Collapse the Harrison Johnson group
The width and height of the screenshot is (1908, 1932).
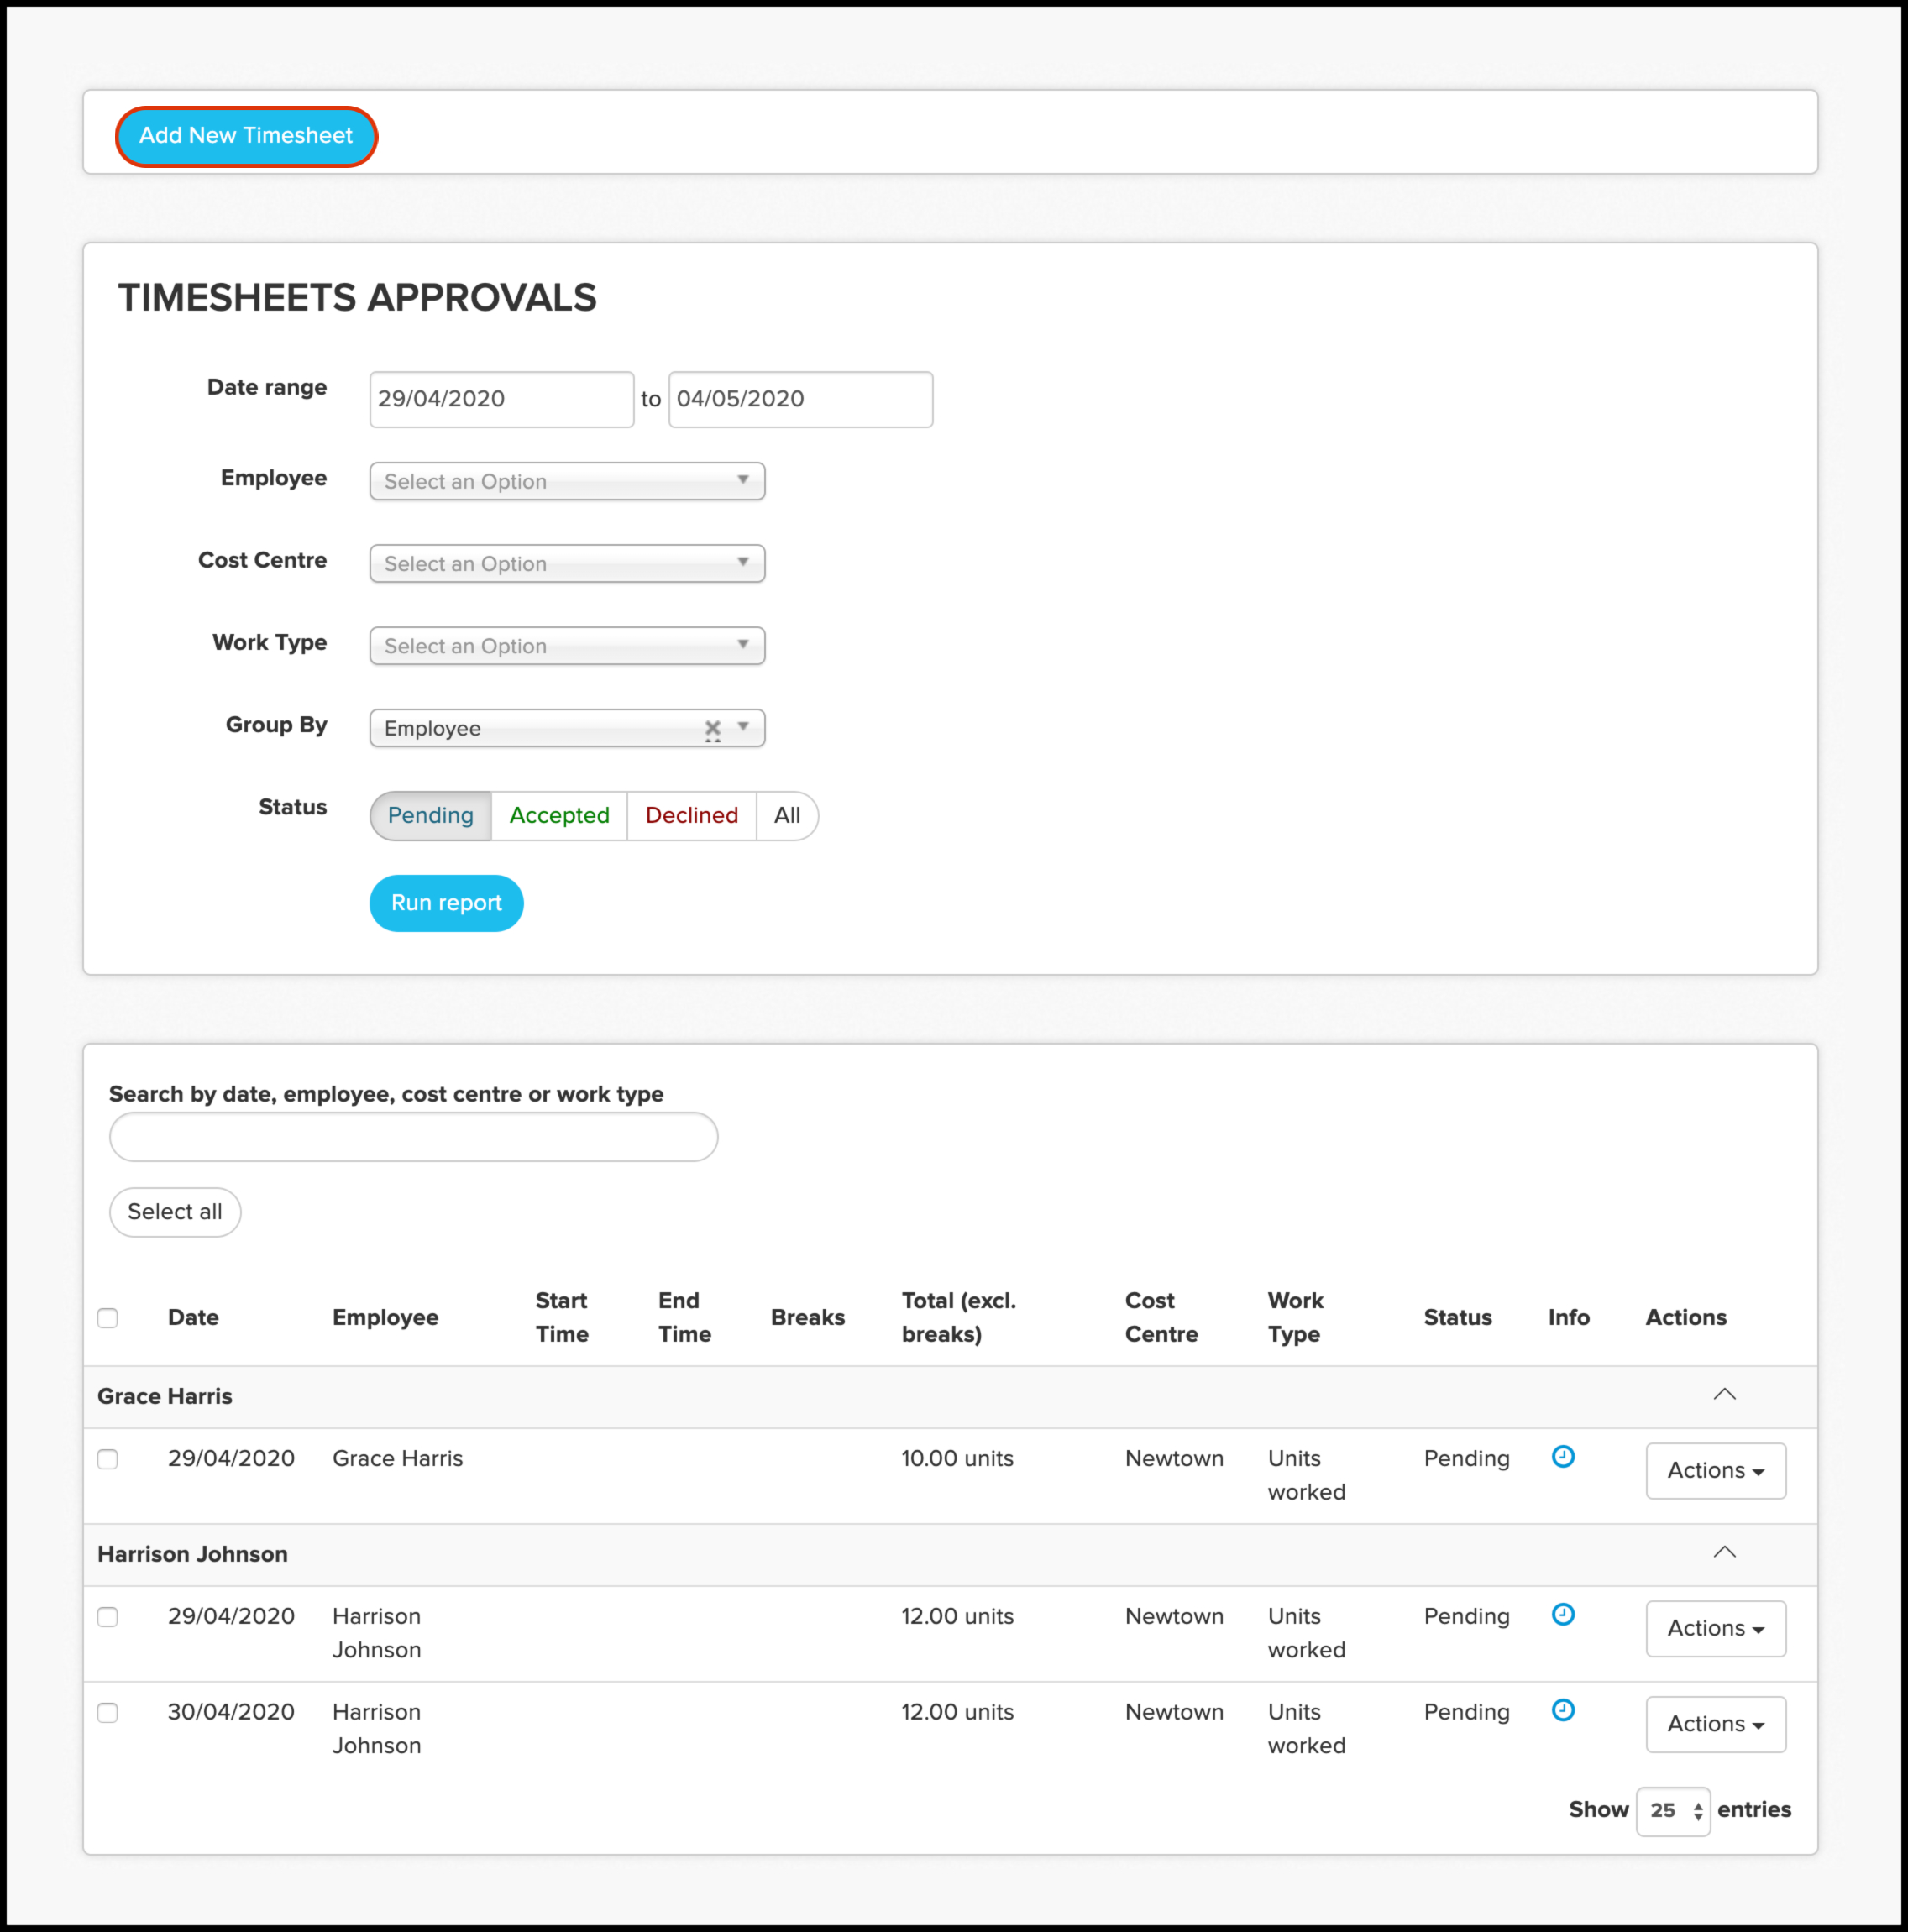[x=1724, y=1553]
